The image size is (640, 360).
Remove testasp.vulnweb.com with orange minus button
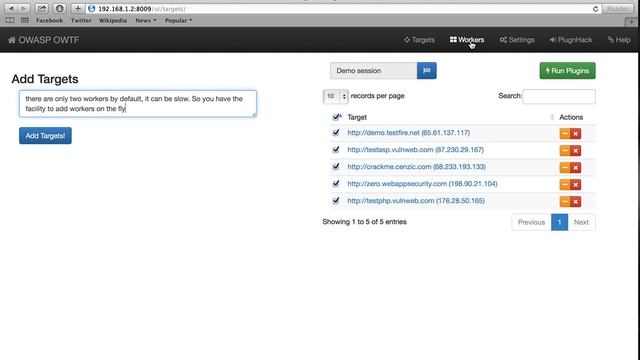(564, 151)
